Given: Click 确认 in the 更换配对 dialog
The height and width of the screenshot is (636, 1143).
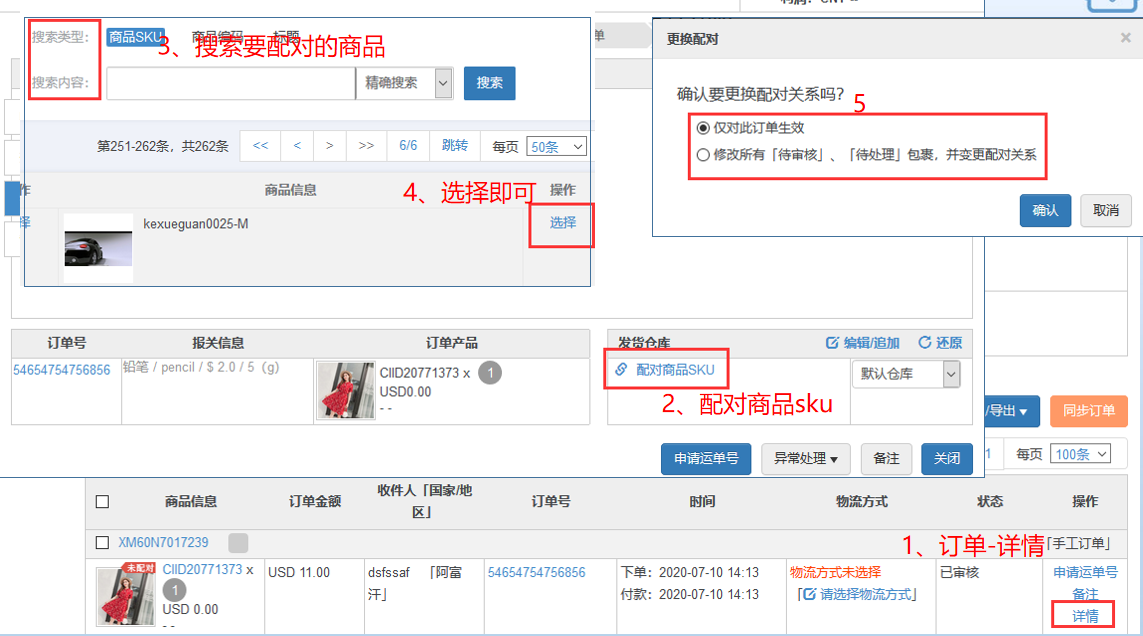Looking at the screenshot, I should point(1045,211).
